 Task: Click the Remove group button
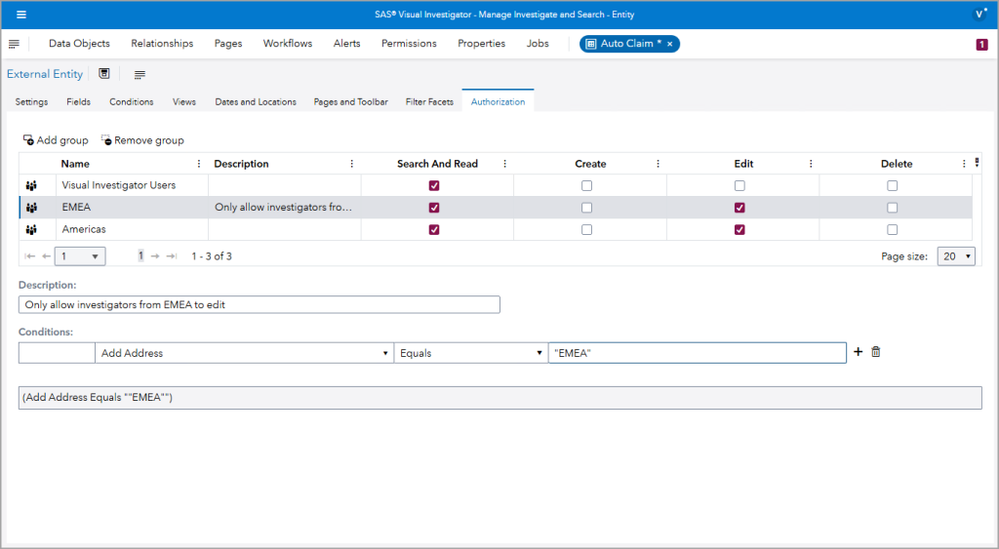pos(142,140)
